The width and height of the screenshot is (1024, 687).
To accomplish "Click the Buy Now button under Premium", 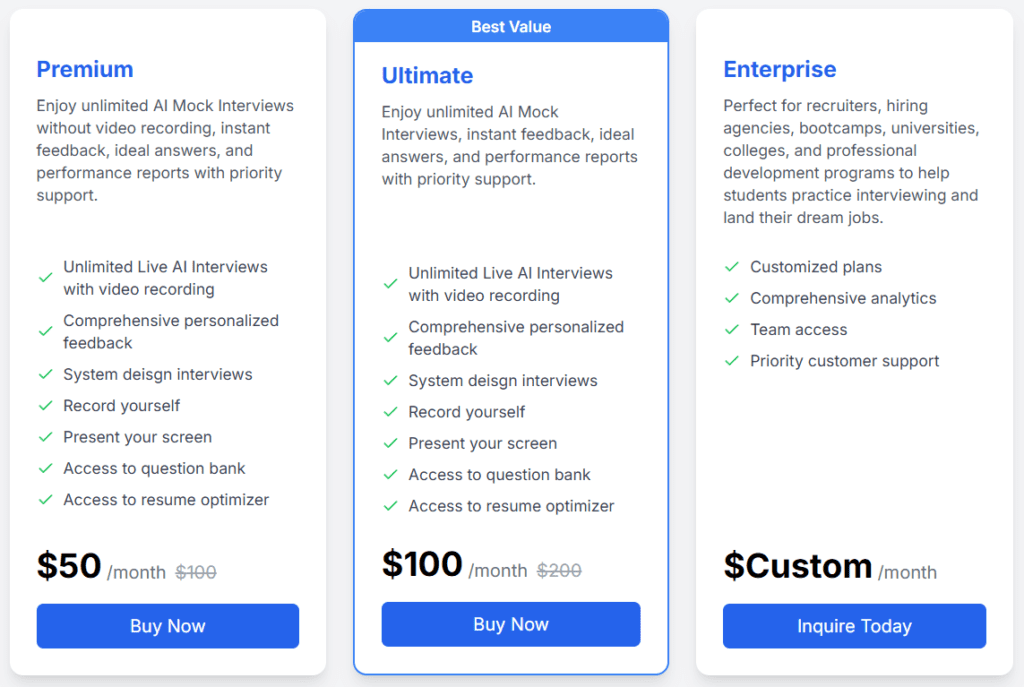I will pyautogui.click(x=167, y=625).
